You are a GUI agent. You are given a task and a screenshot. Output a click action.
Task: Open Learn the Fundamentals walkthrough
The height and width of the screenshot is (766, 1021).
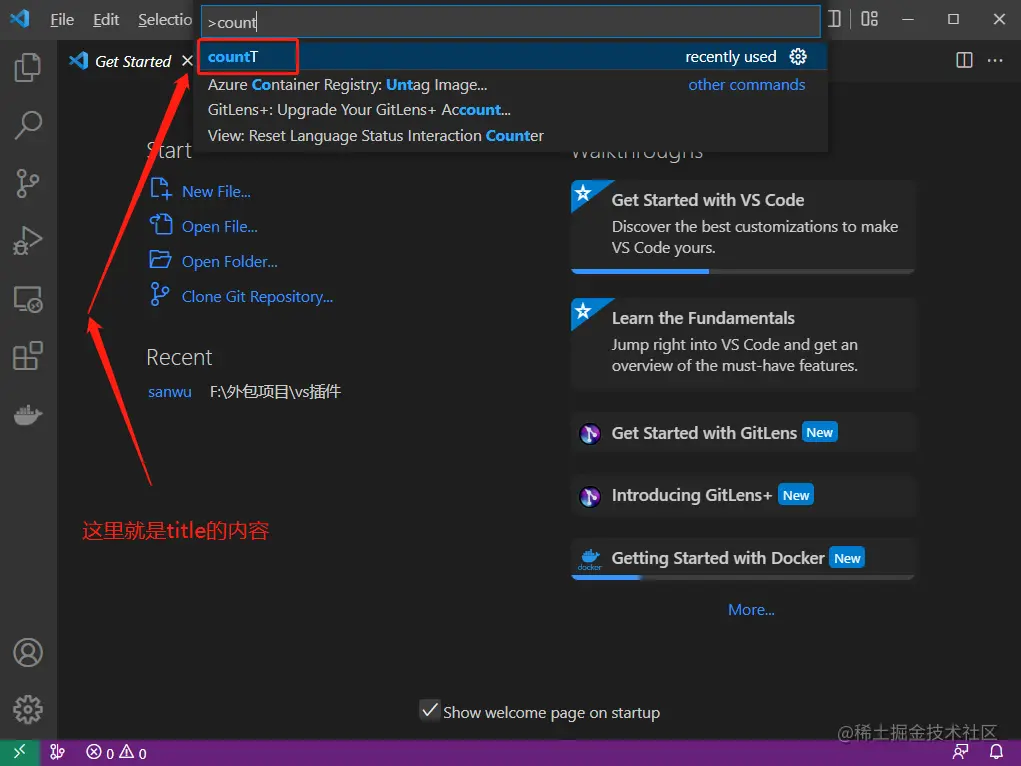pos(742,343)
